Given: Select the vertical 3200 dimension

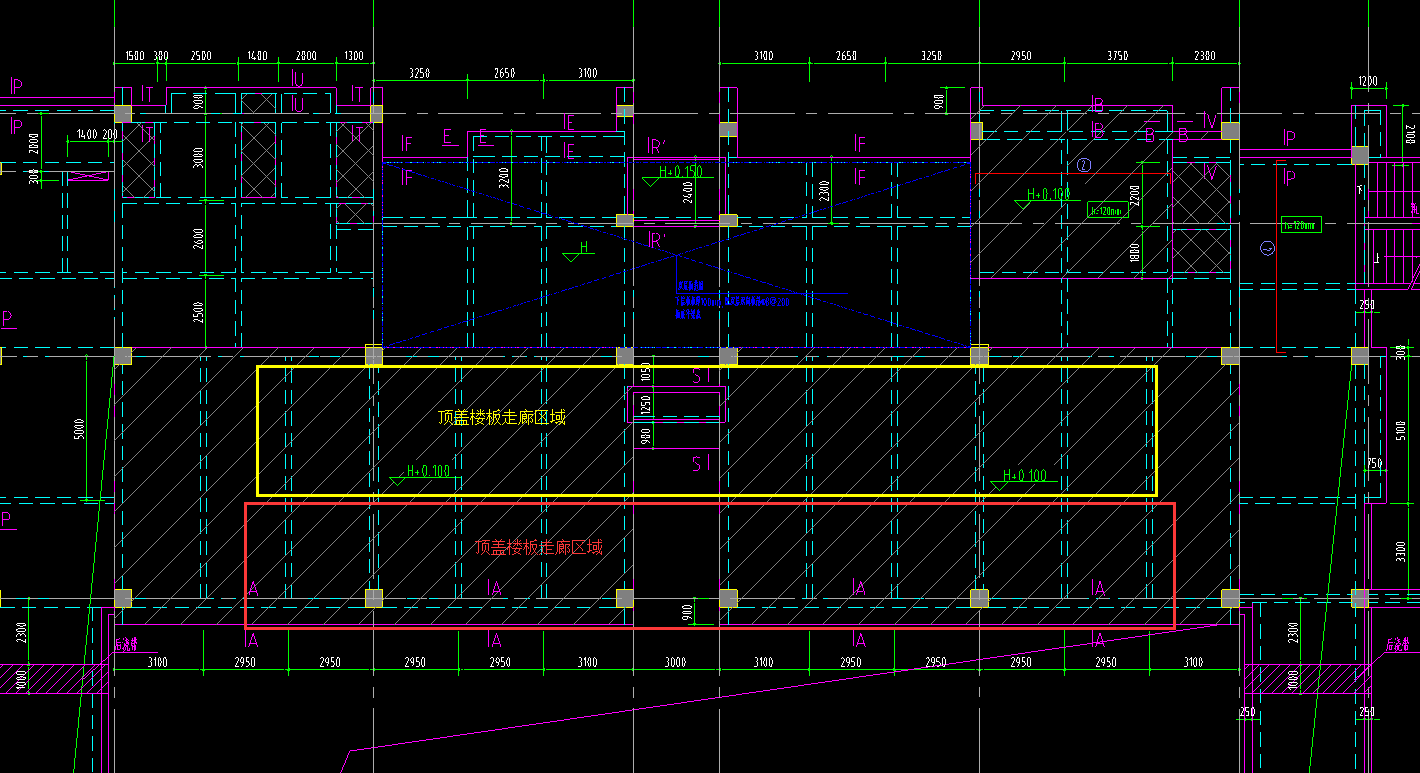Looking at the screenshot, I should 505,178.
